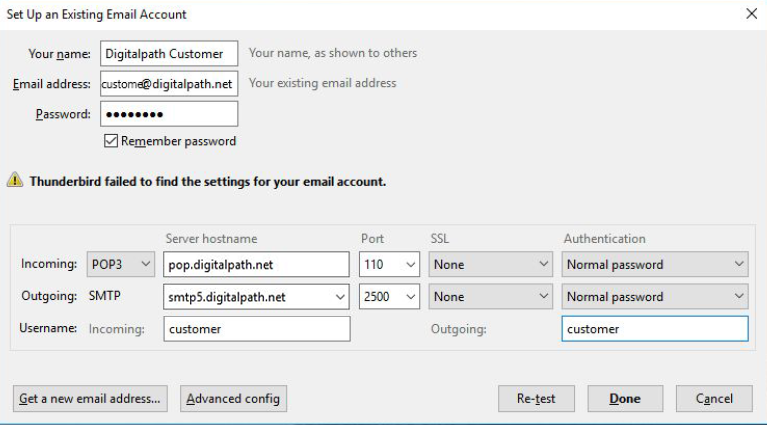
Task: Cancel the account setup
Action: click(x=714, y=399)
